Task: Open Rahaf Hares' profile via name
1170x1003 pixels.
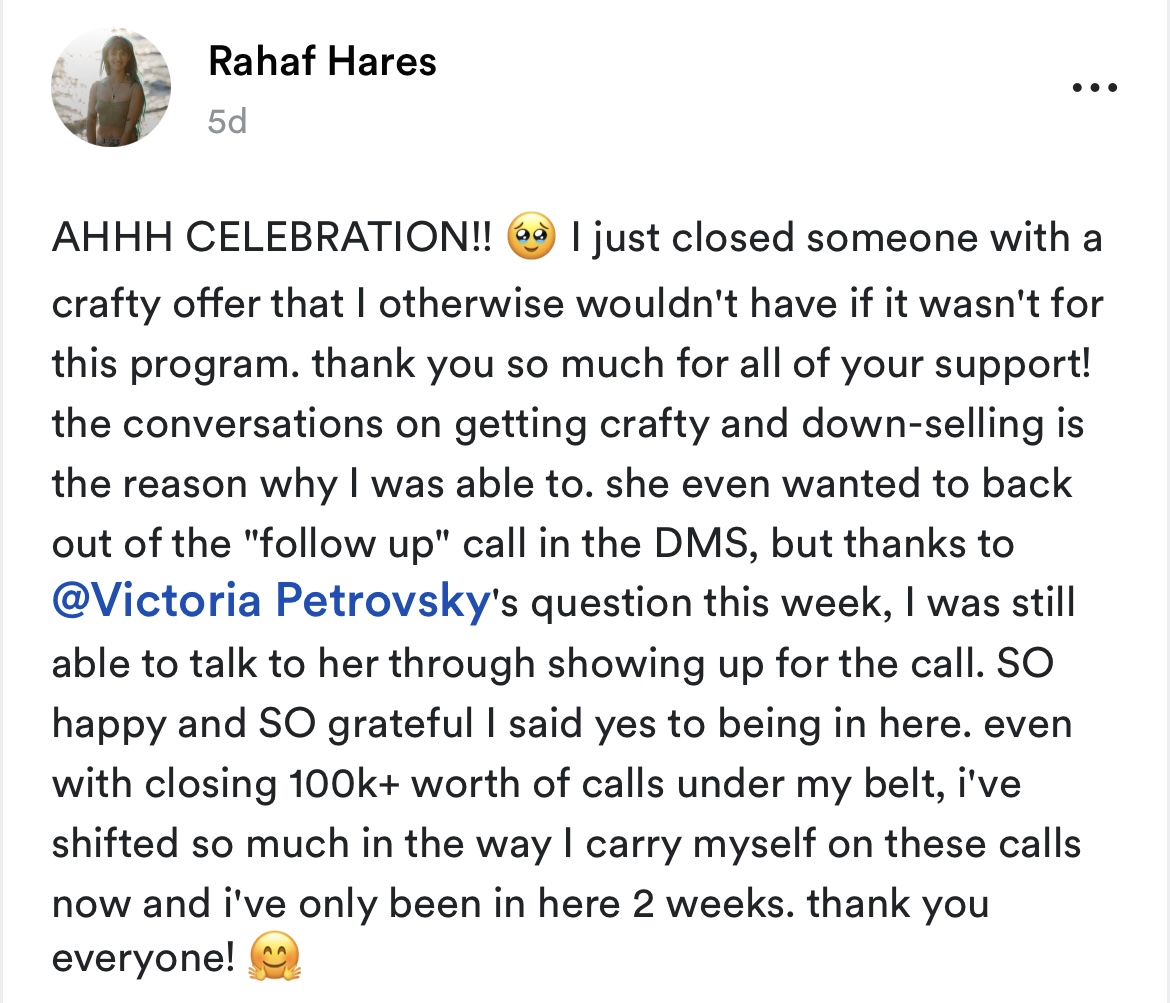Action: [x=322, y=61]
